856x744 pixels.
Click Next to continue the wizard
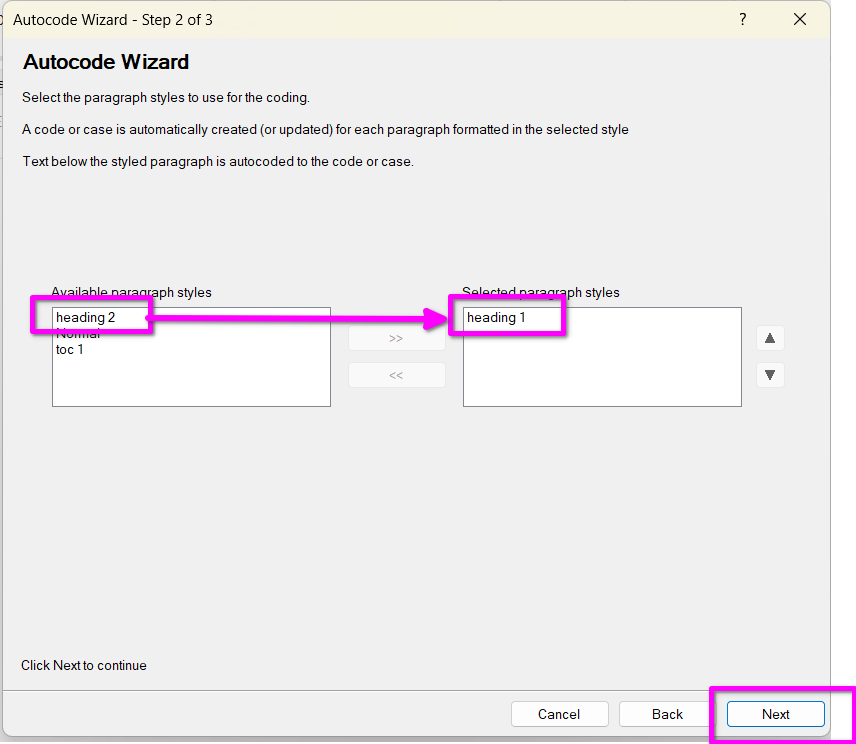coord(775,714)
